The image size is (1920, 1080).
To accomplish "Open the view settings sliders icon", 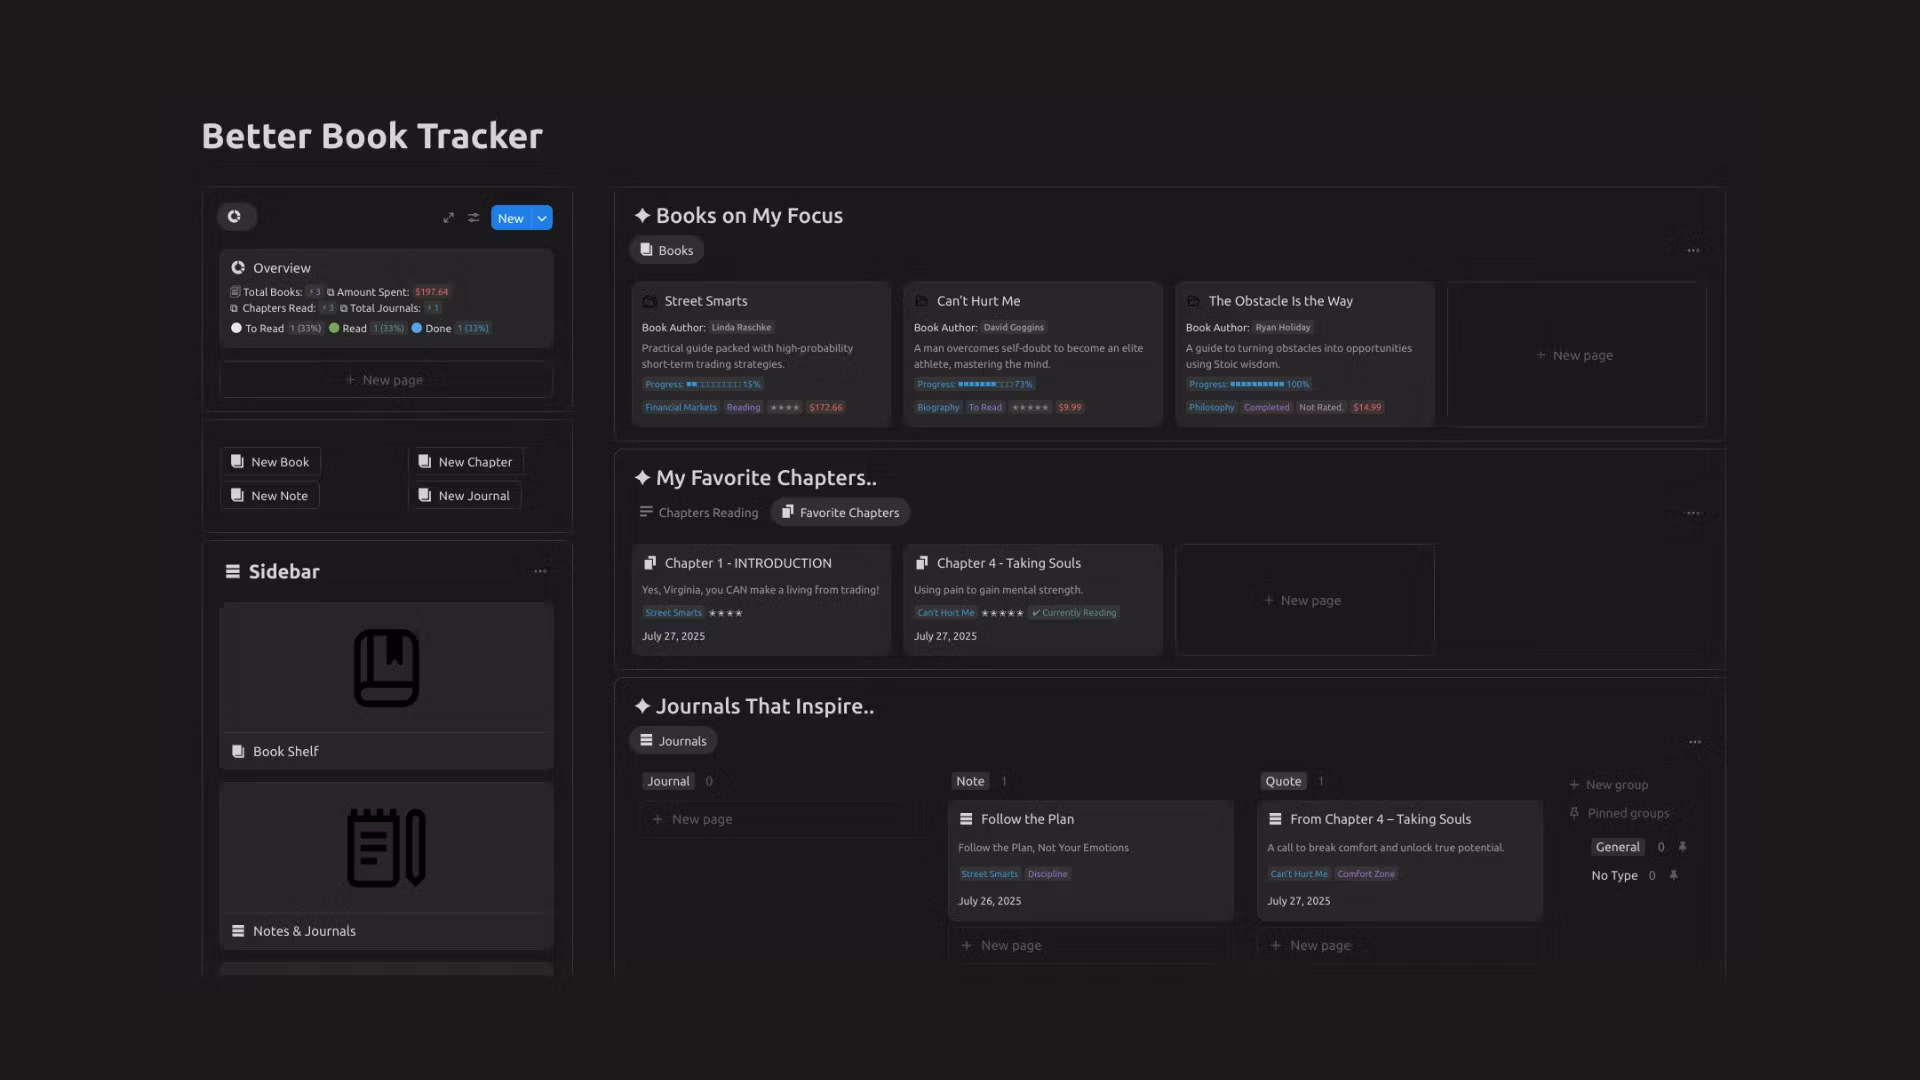I will tap(474, 218).
